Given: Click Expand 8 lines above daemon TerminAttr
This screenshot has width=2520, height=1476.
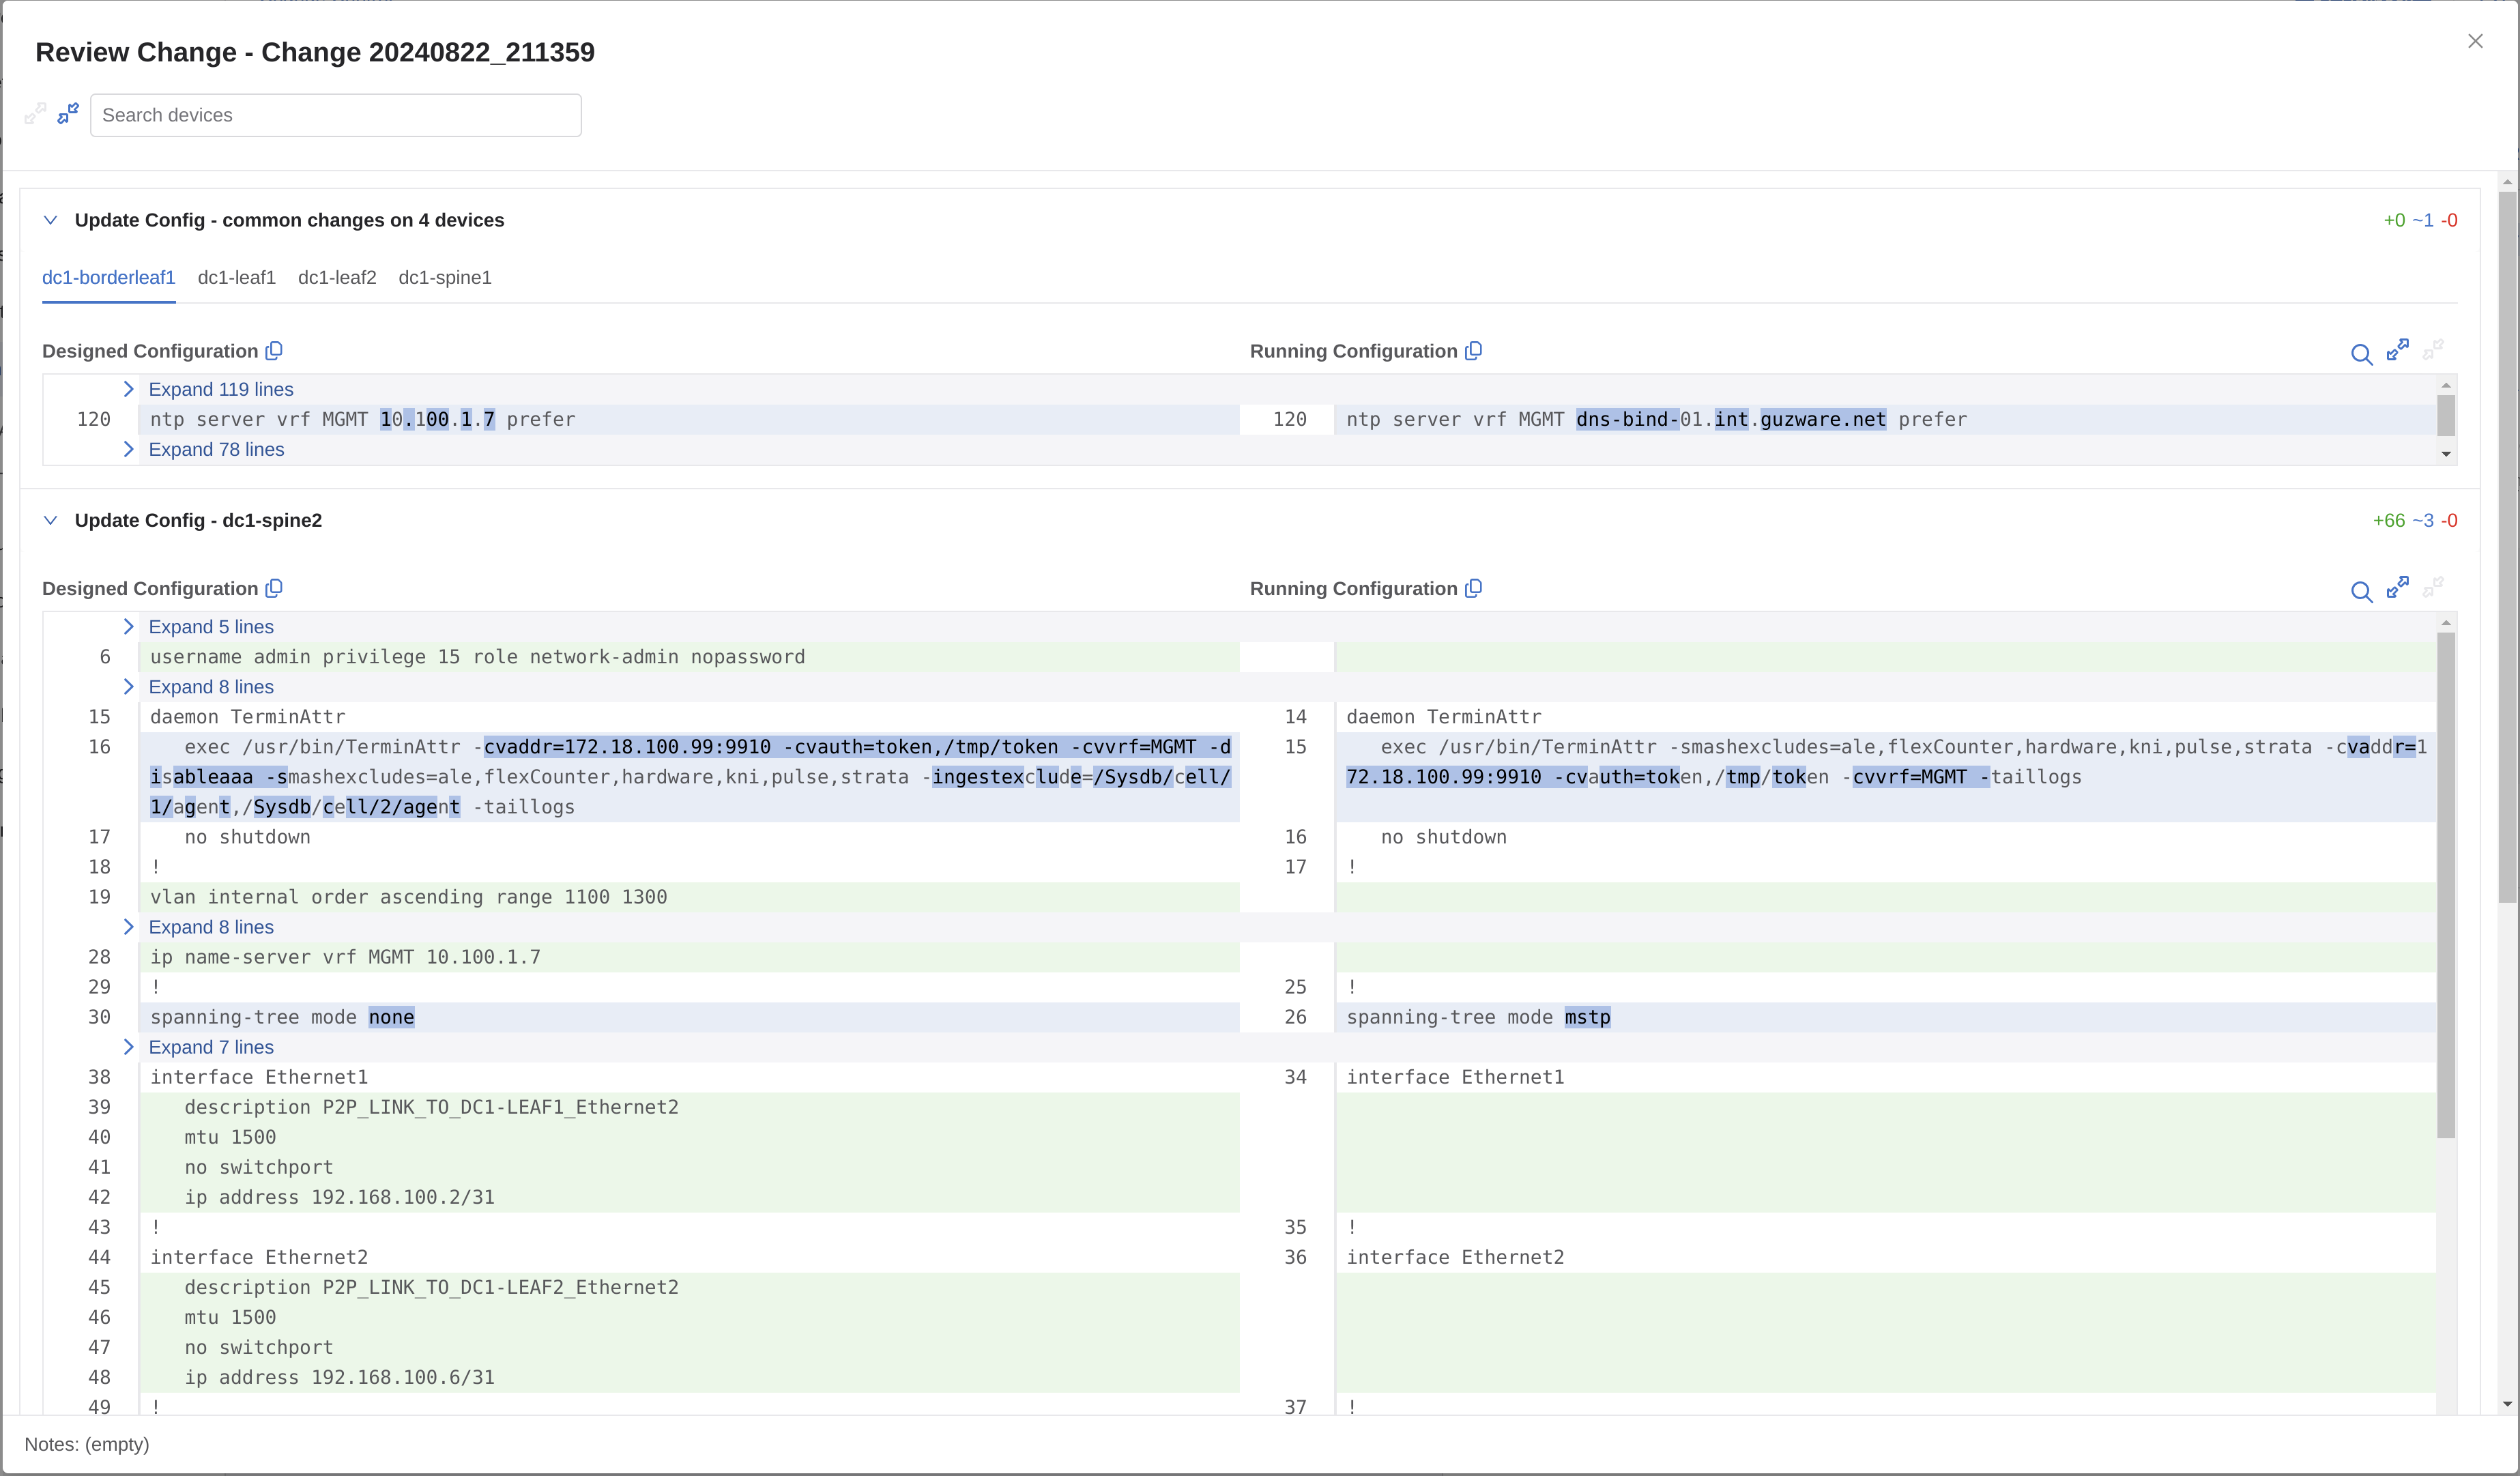Looking at the screenshot, I should (x=211, y=687).
